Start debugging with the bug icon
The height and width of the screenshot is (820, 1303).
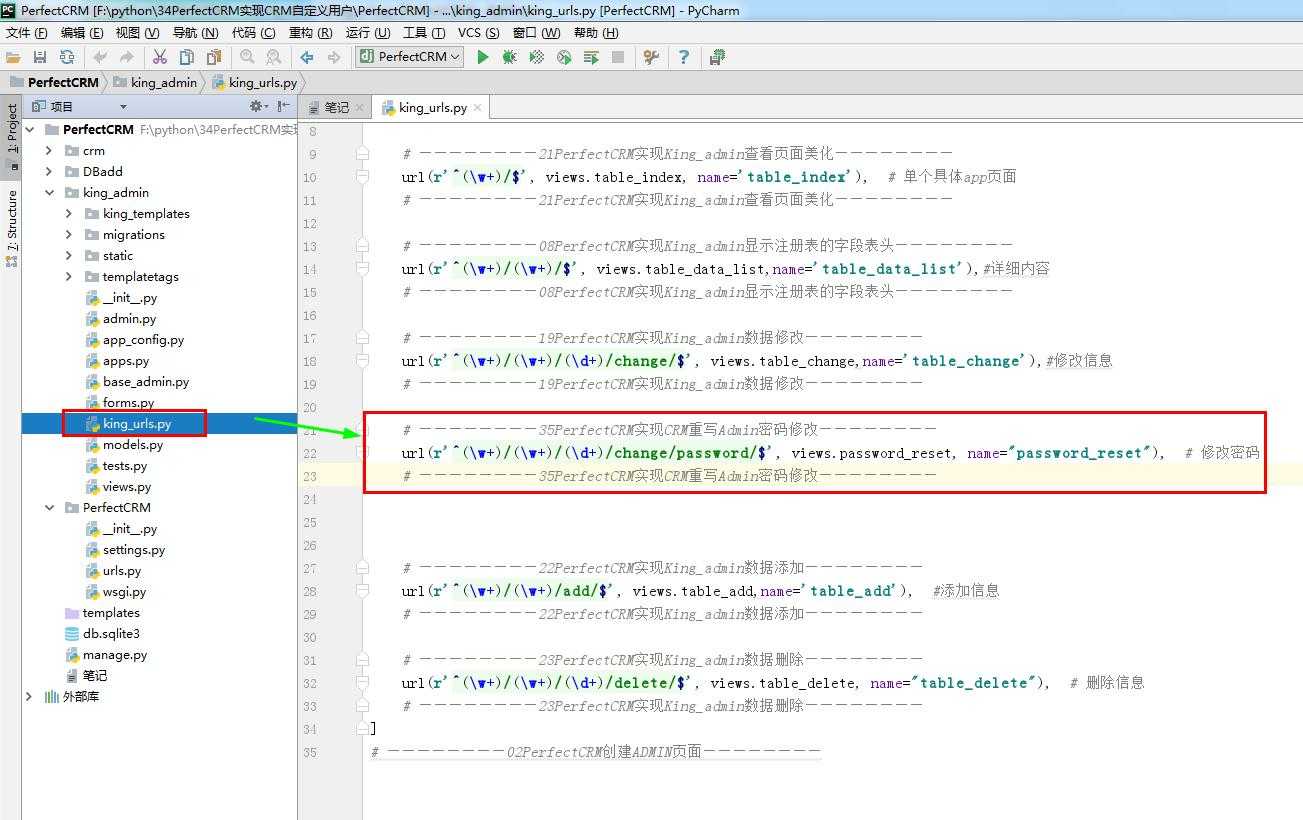point(510,57)
